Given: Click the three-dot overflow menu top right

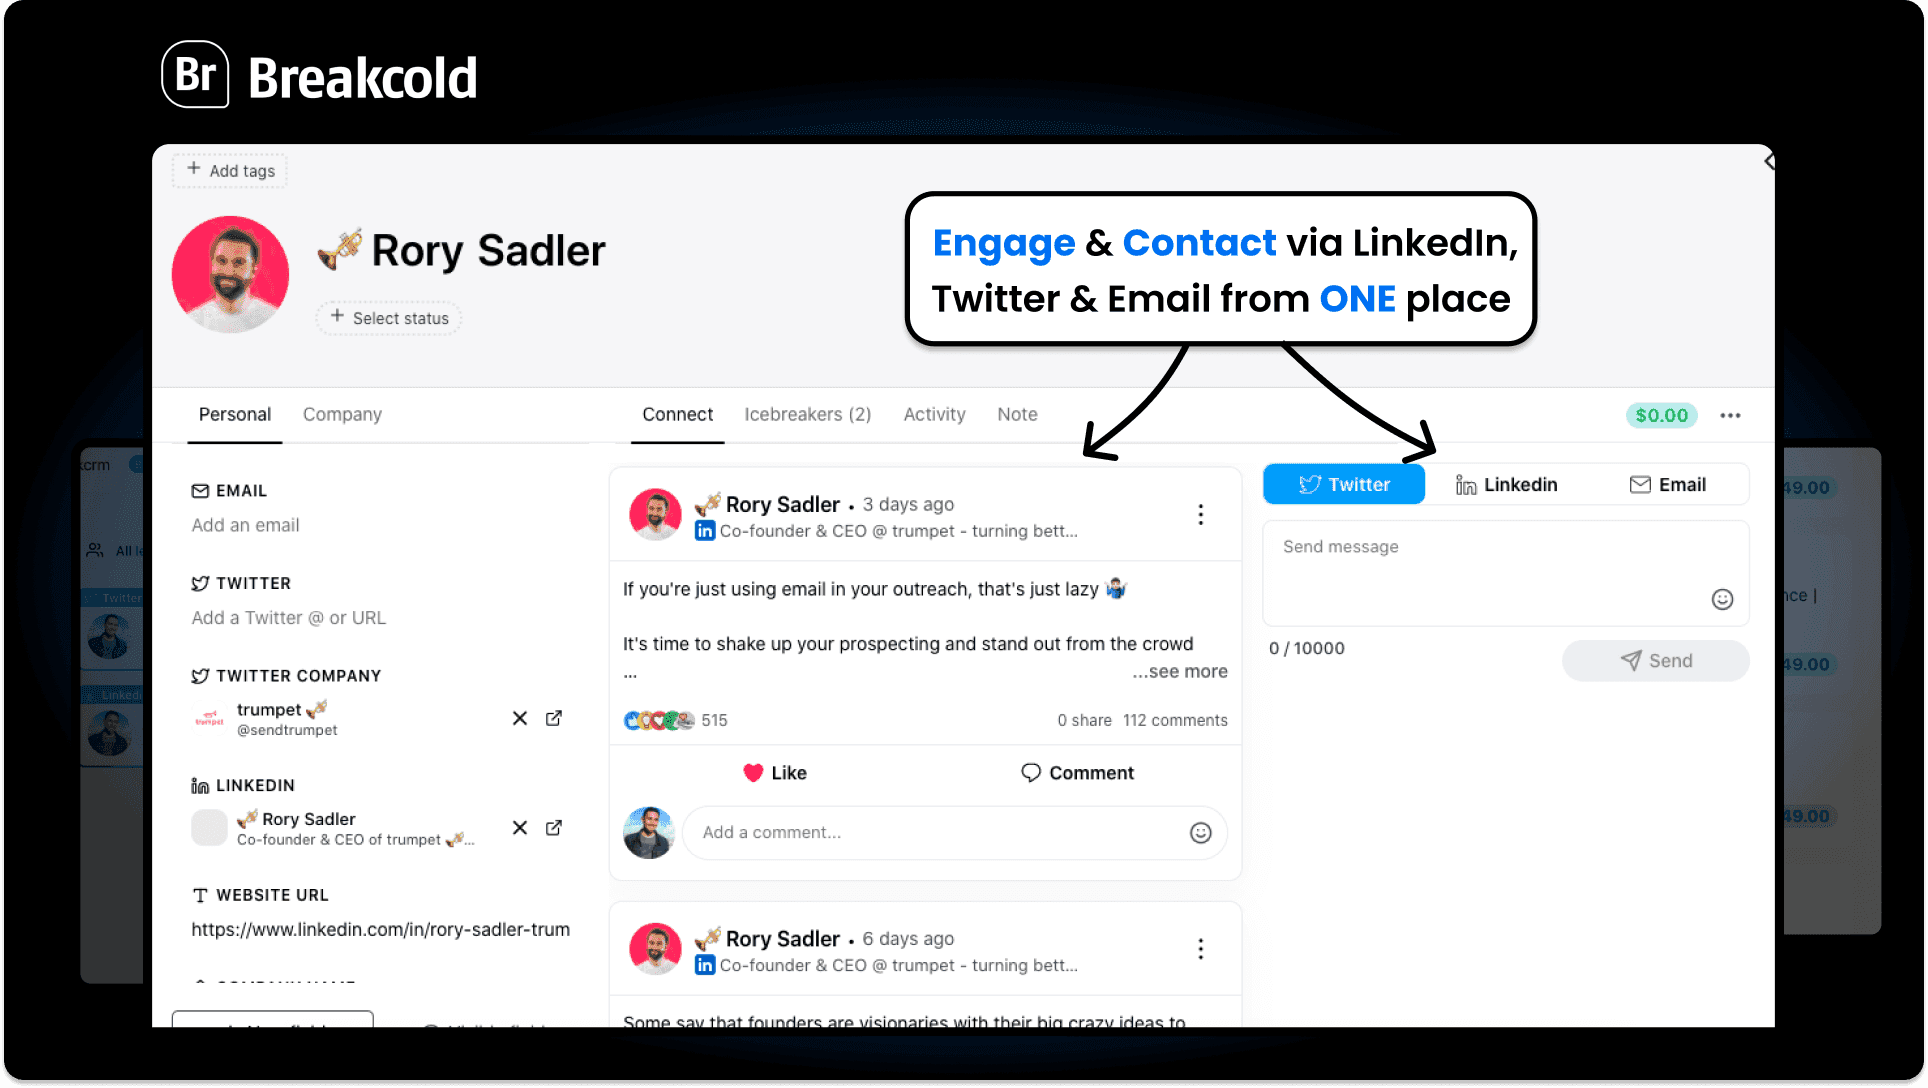Looking at the screenshot, I should click(1731, 416).
